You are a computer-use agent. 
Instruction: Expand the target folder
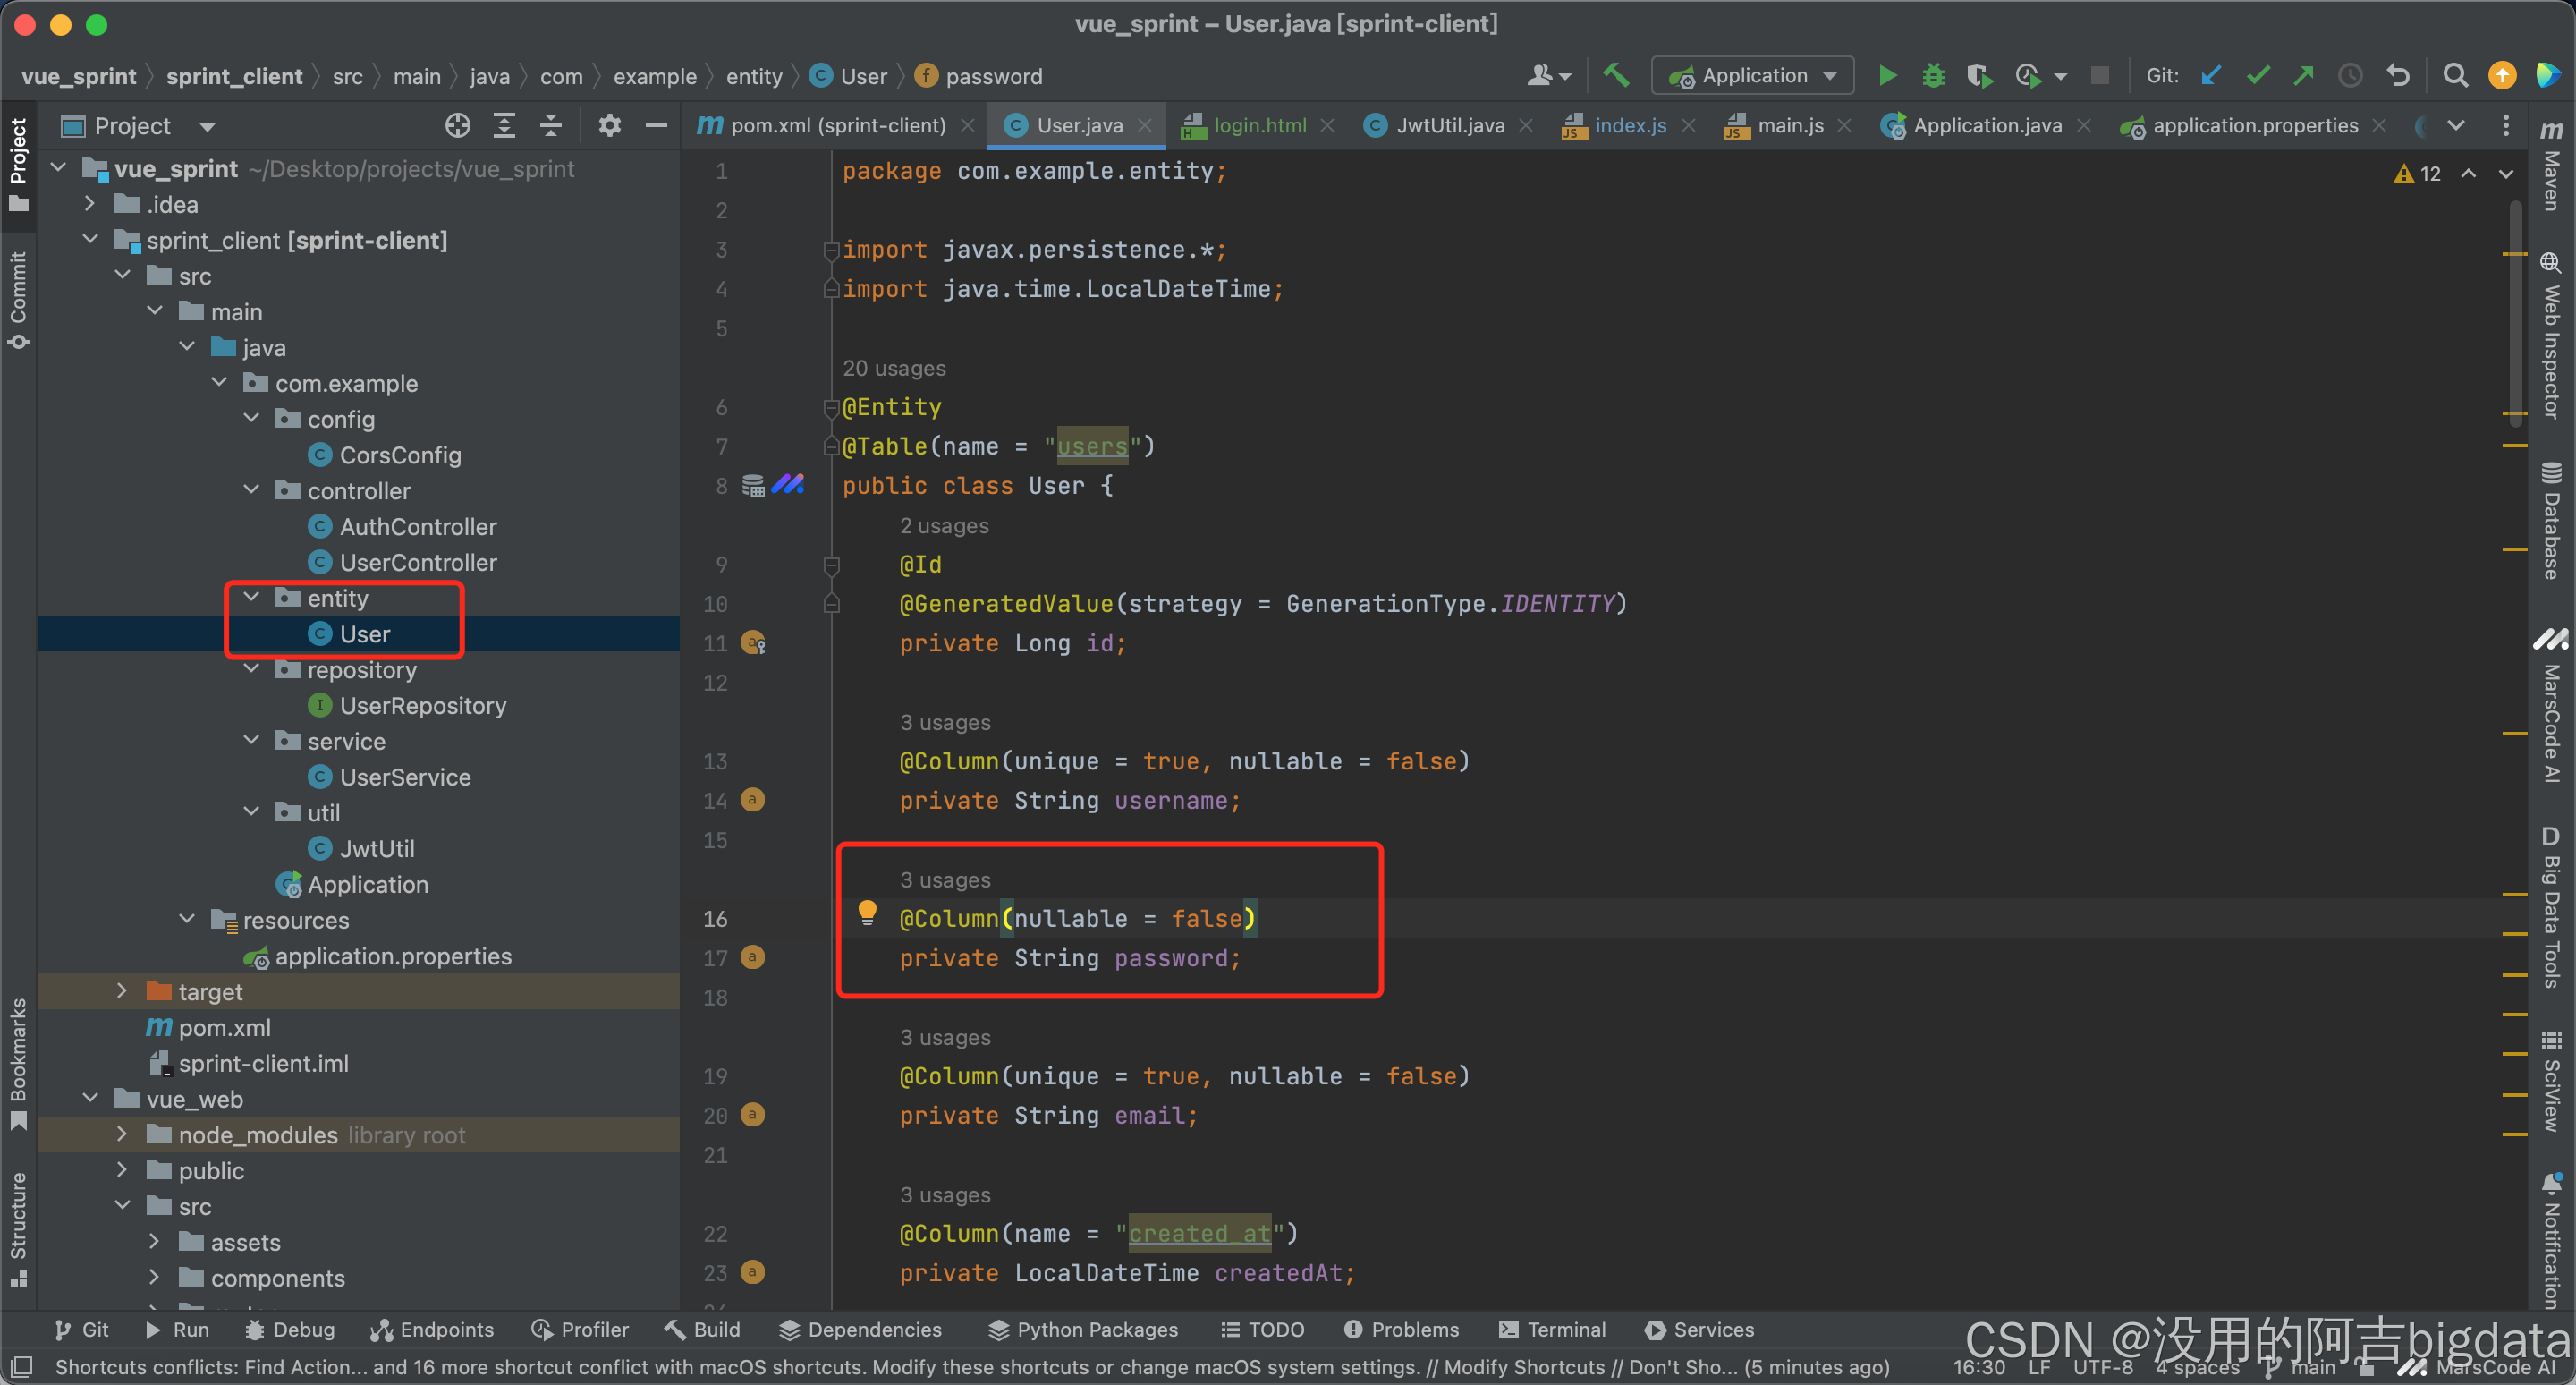pos(122,991)
